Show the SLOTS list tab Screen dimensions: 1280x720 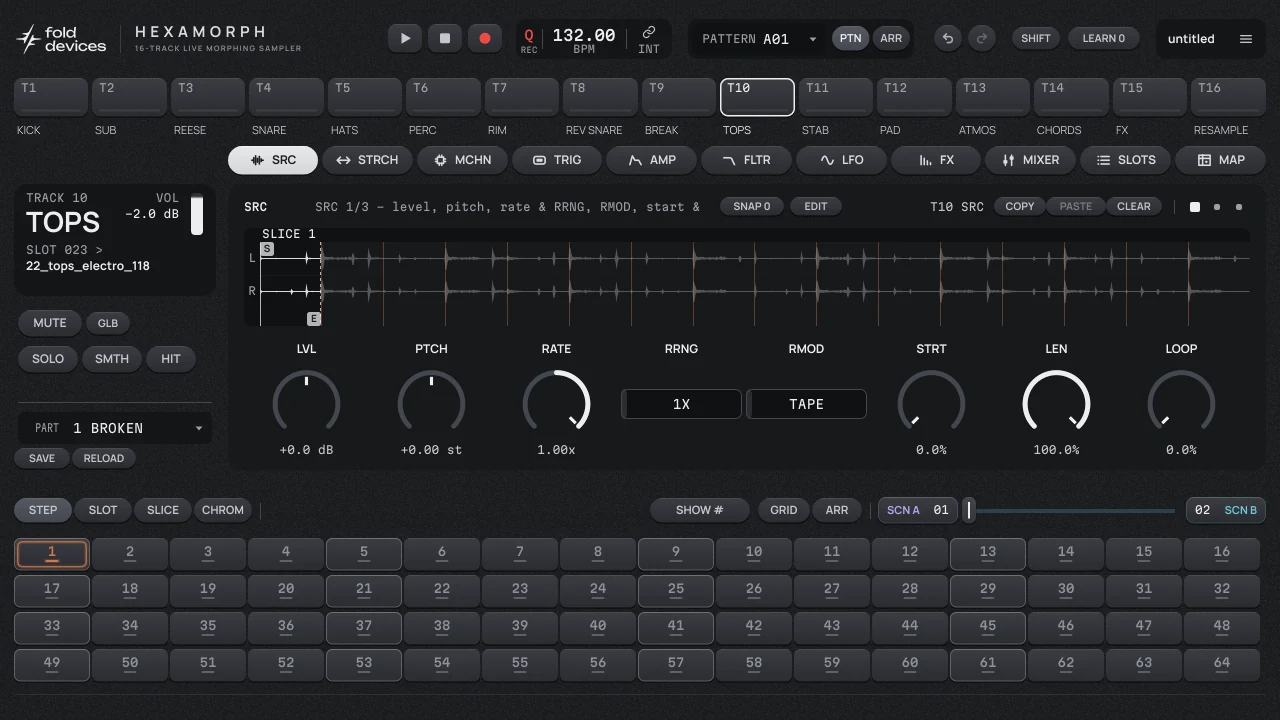[1125, 160]
